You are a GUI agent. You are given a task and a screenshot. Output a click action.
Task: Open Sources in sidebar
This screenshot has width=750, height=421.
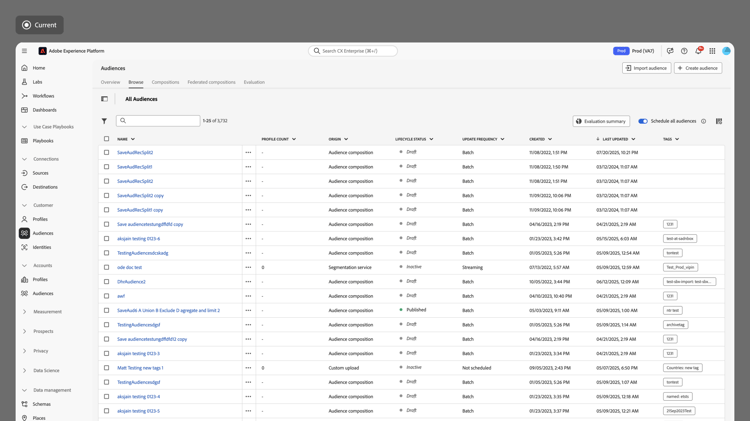tap(40, 173)
